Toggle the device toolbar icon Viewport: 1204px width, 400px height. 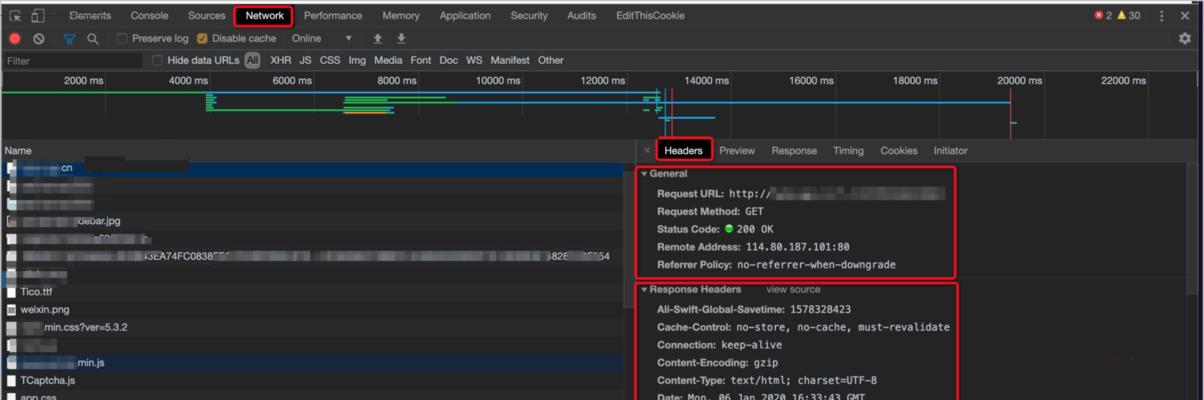coord(38,16)
